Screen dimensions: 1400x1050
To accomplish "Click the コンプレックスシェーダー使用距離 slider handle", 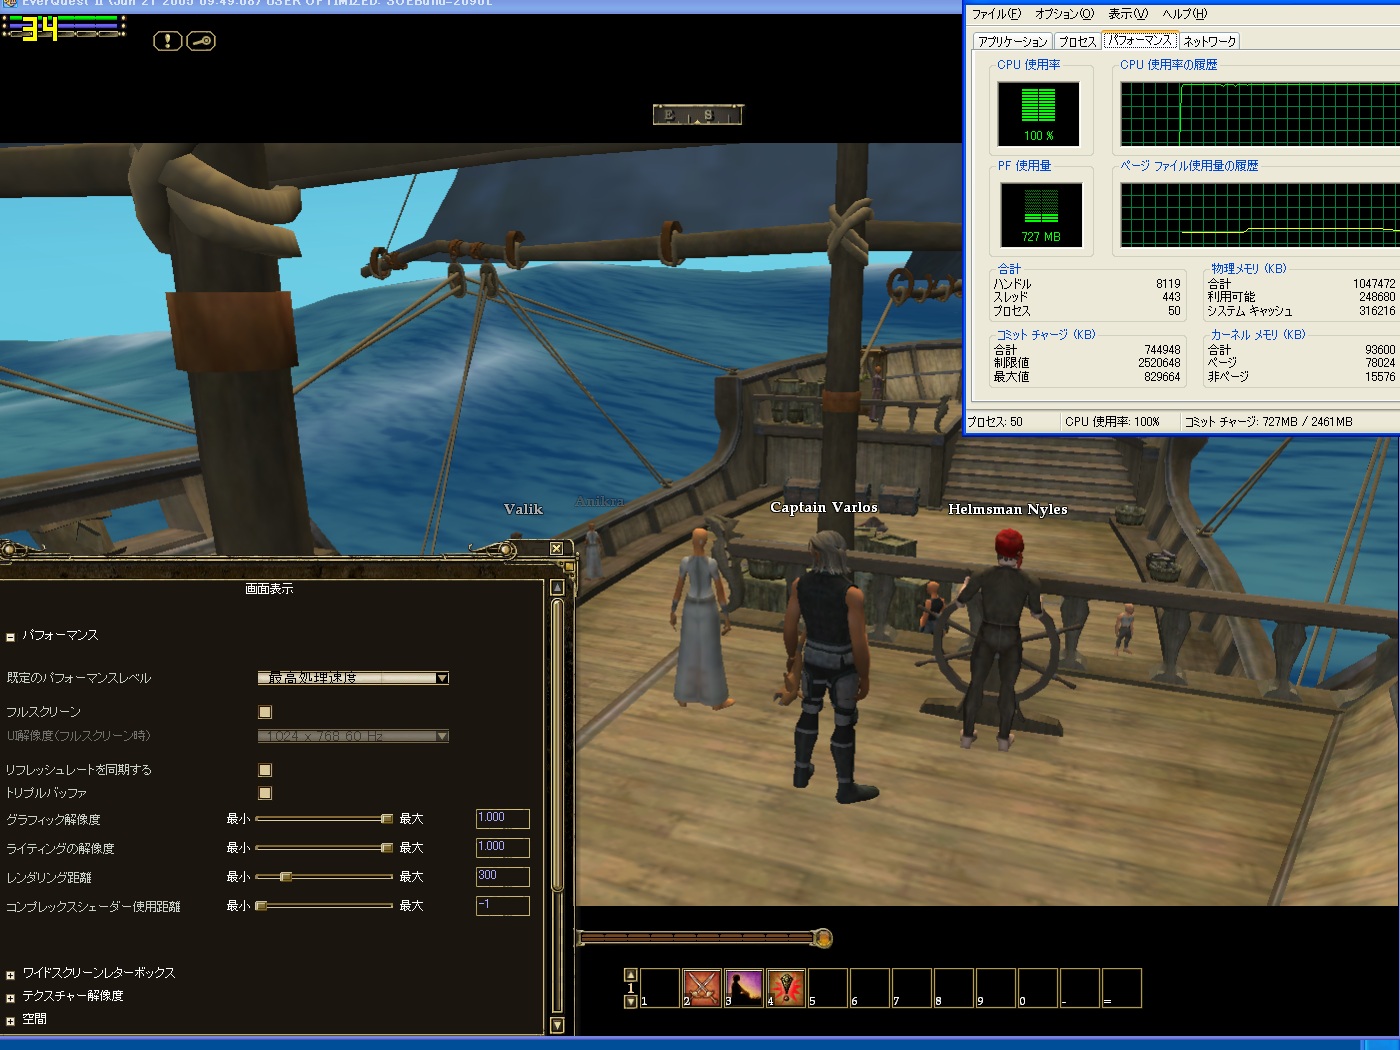I will tap(261, 906).
